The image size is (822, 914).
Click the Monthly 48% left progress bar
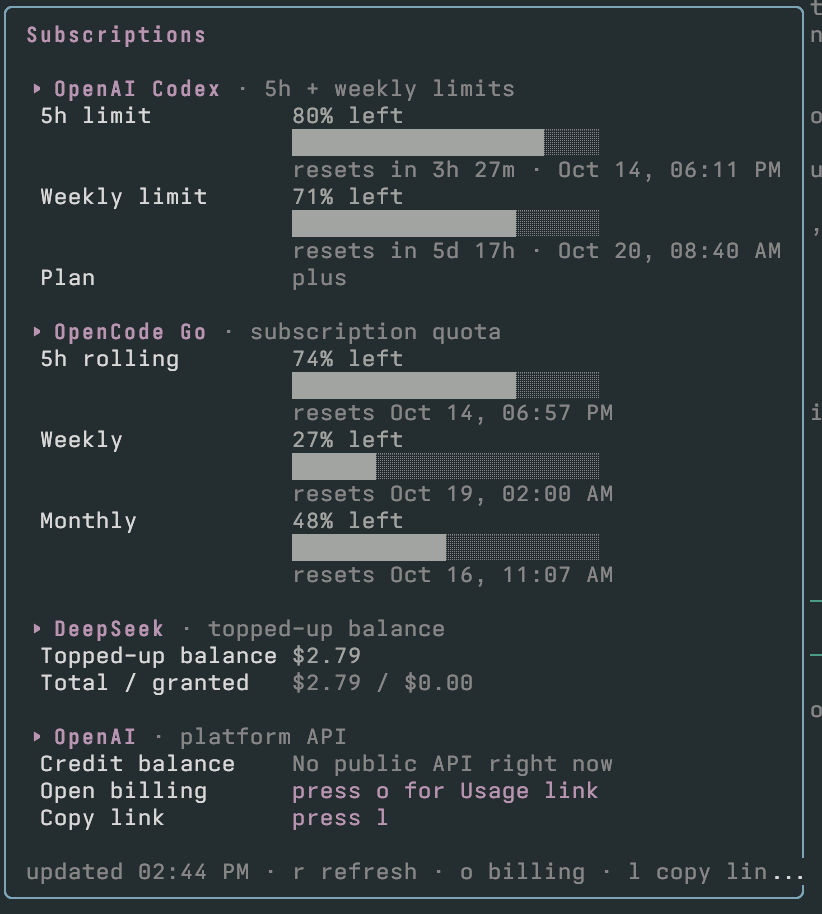click(x=445, y=547)
